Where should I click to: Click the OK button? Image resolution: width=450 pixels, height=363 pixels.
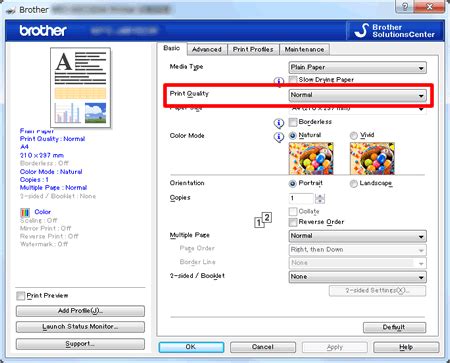[191, 347]
